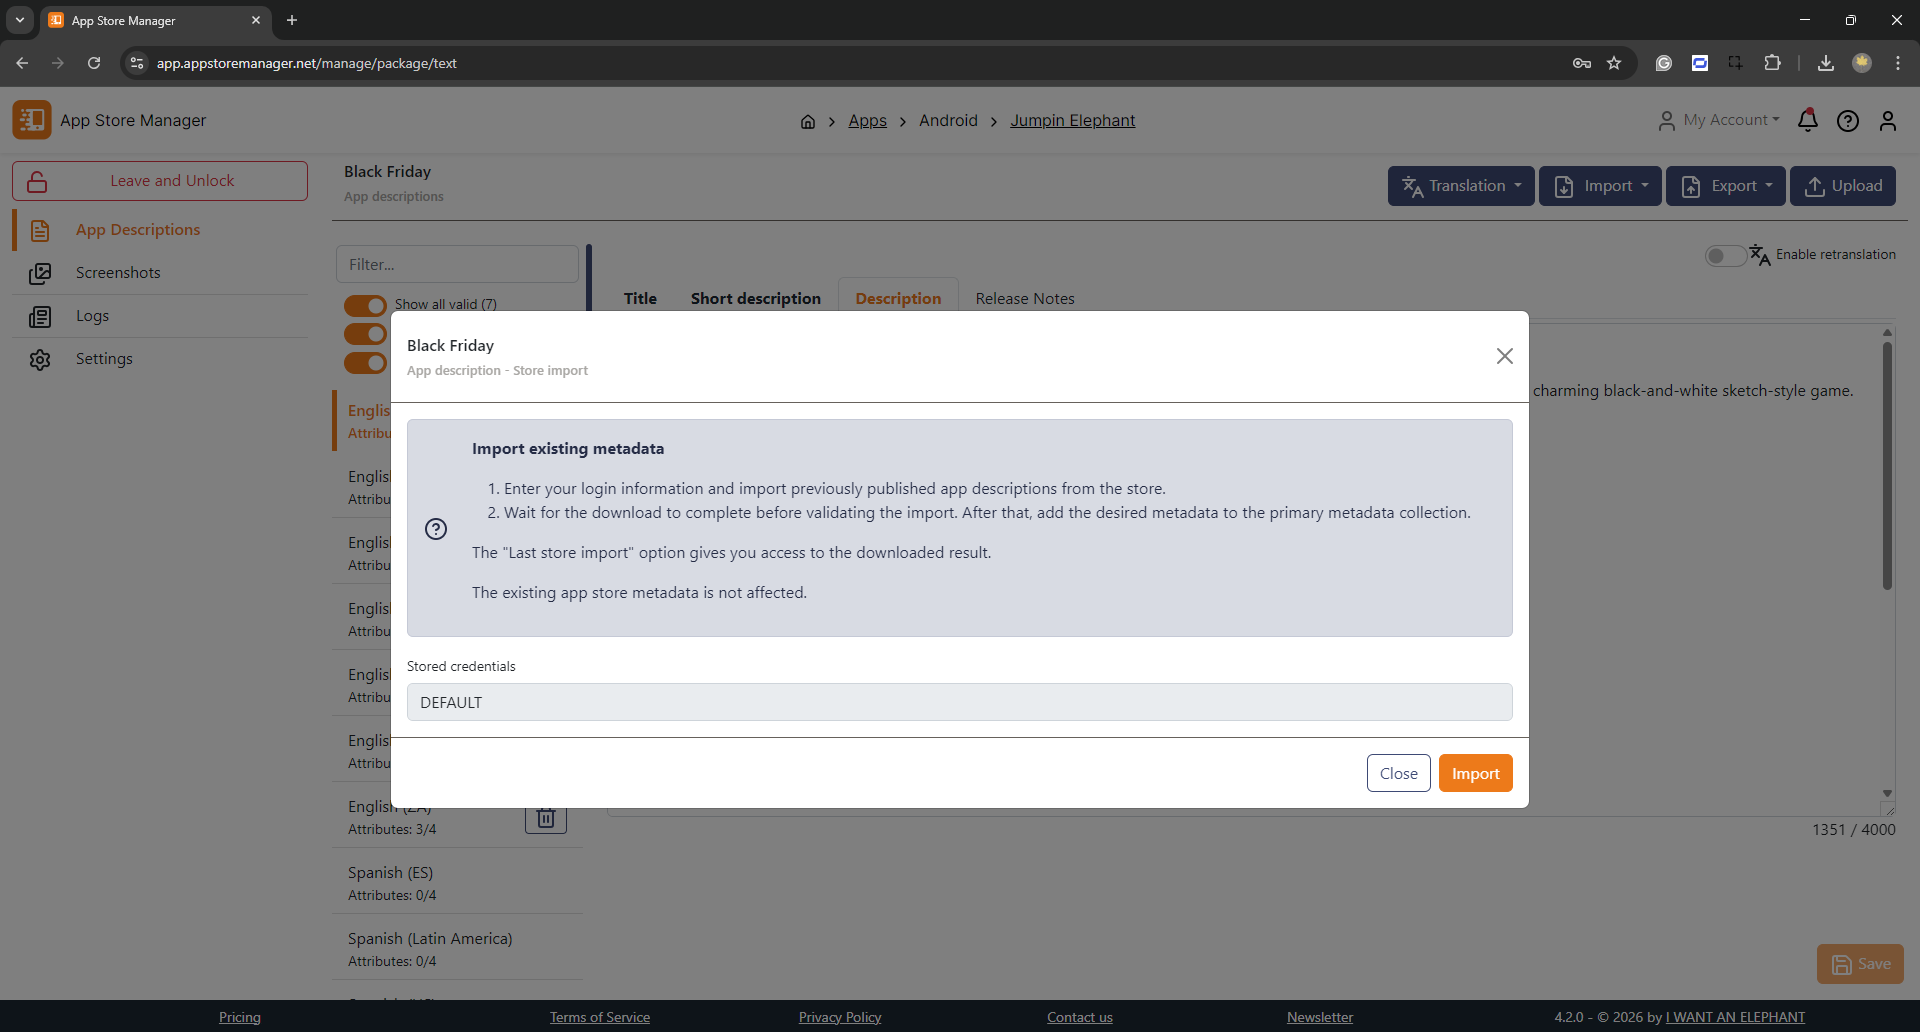Viewport: 1920px width, 1032px height.
Task: Toggle the Show all valid switch
Action: (x=365, y=305)
